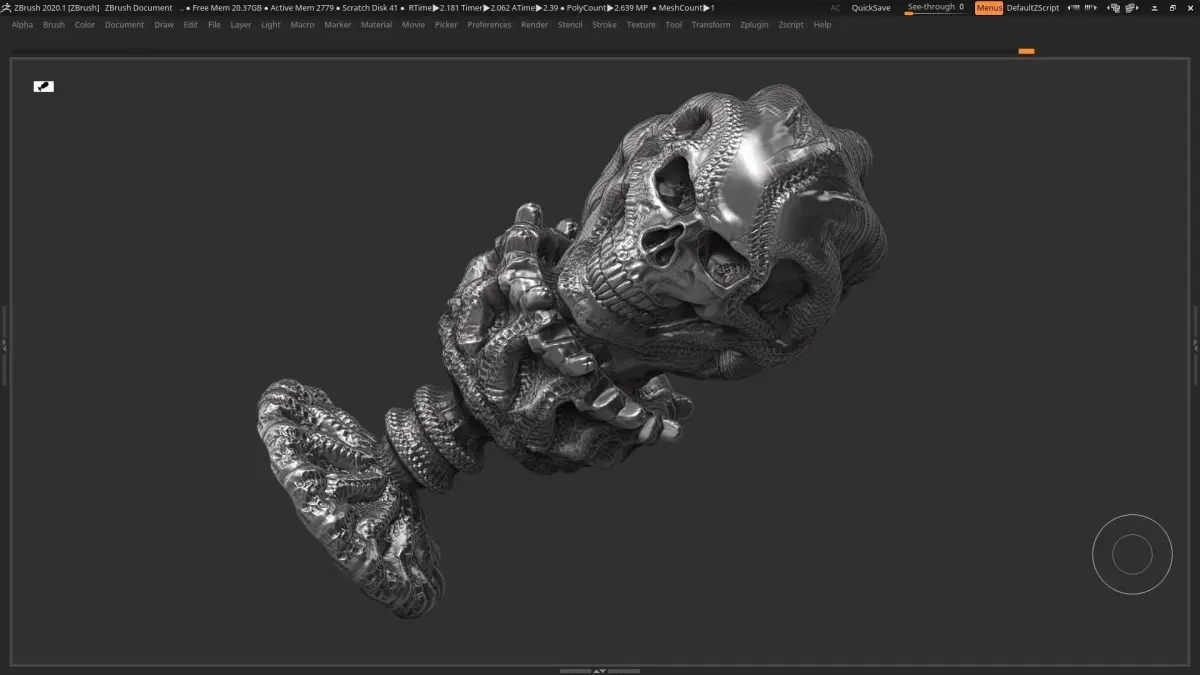Click the DefaultZScript button
1200x675 pixels.
1033,8
